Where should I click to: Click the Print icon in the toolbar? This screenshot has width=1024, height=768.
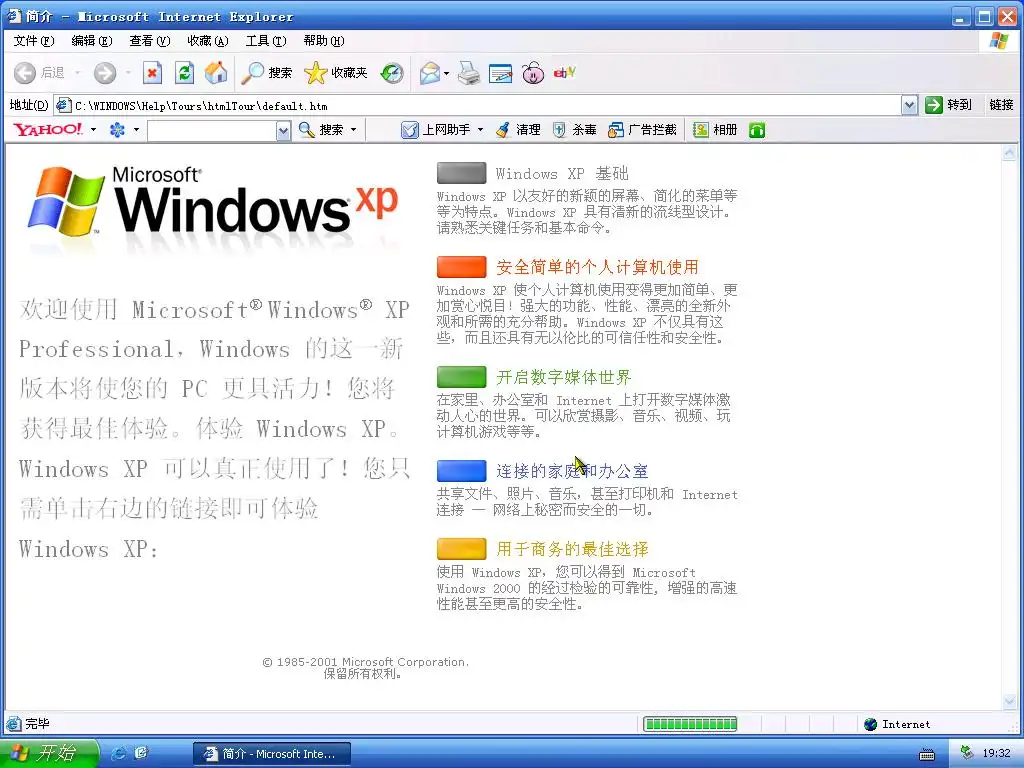469,72
